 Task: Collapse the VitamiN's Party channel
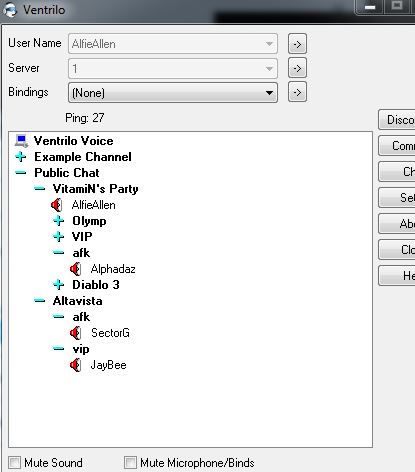(x=40, y=189)
